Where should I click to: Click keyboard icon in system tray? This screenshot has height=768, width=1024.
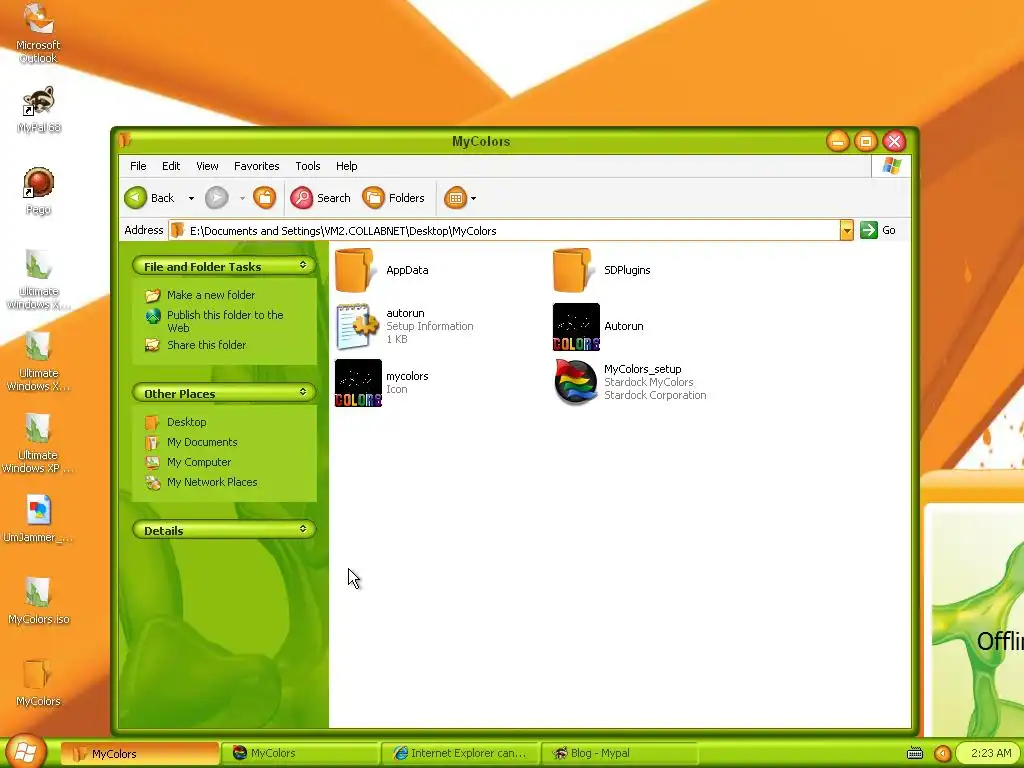(x=915, y=753)
